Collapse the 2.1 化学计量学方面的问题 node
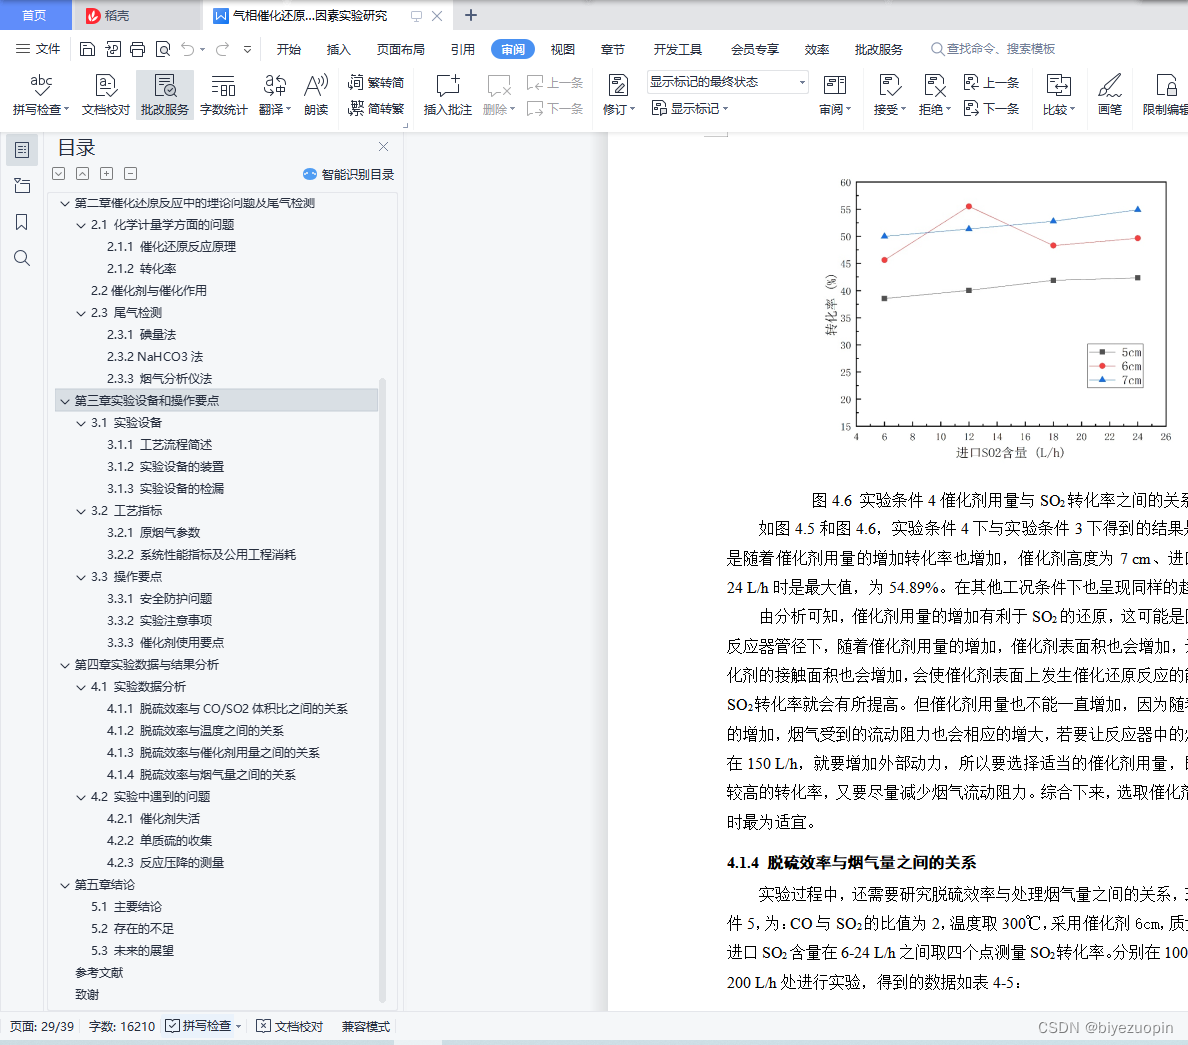Screen dimensions: 1188x1045 pos(81,225)
